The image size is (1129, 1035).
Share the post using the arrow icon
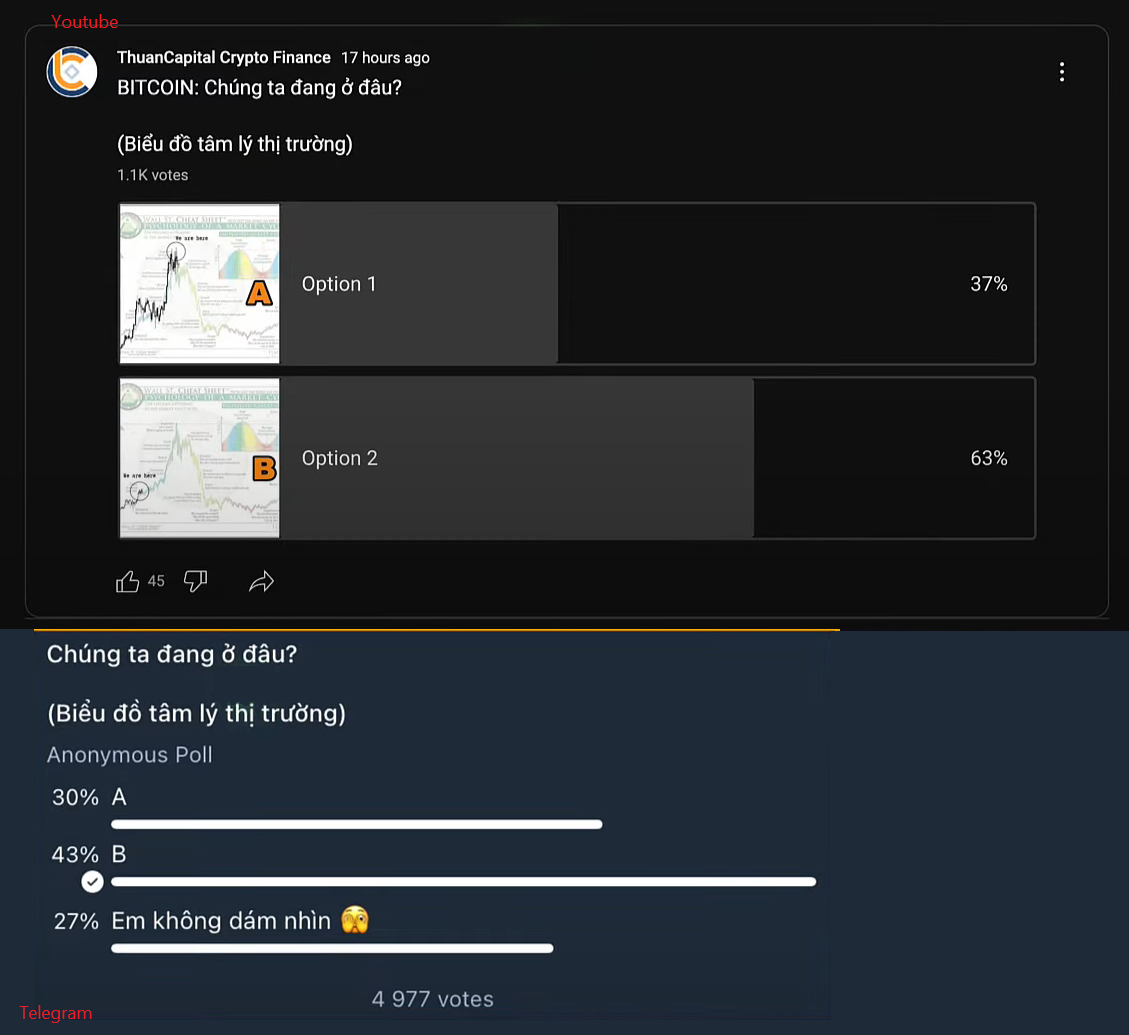tap(261, 581)
